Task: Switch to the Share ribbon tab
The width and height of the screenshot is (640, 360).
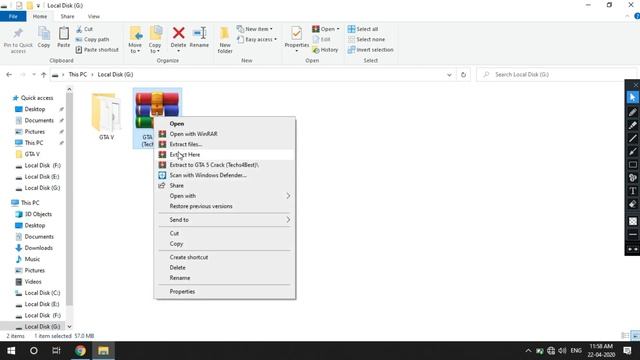Action: click(x=67, y=16)
